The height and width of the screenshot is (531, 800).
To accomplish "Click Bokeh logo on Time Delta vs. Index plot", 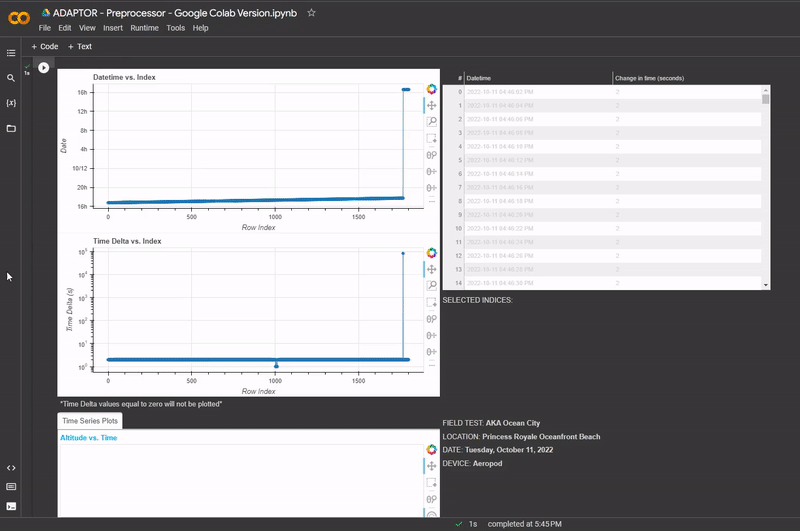I will tap(432, 253).
